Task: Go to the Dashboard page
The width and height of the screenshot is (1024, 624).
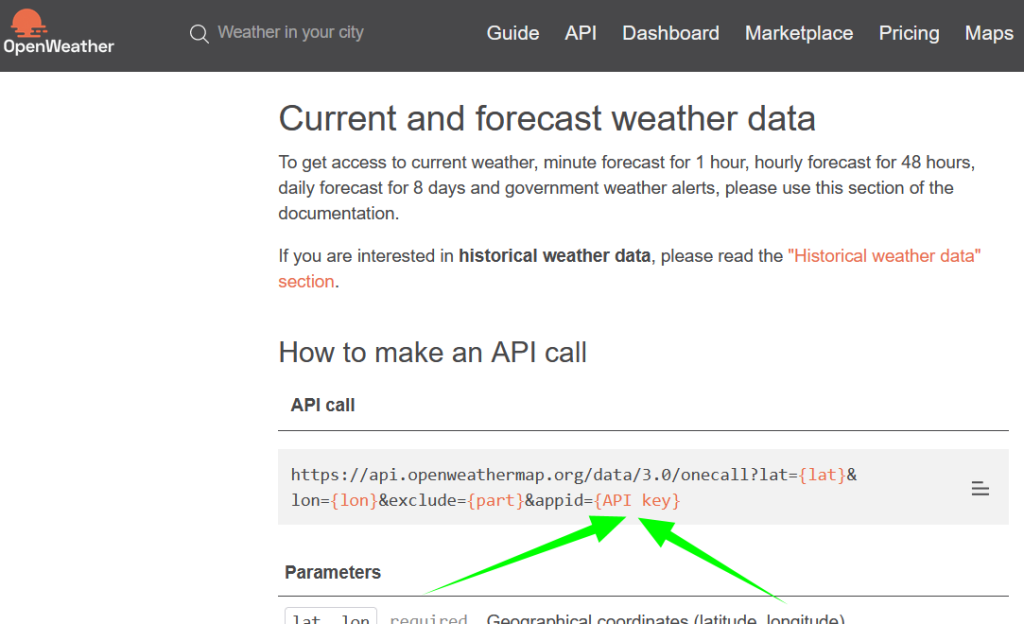Action: (x=670, y=33)
